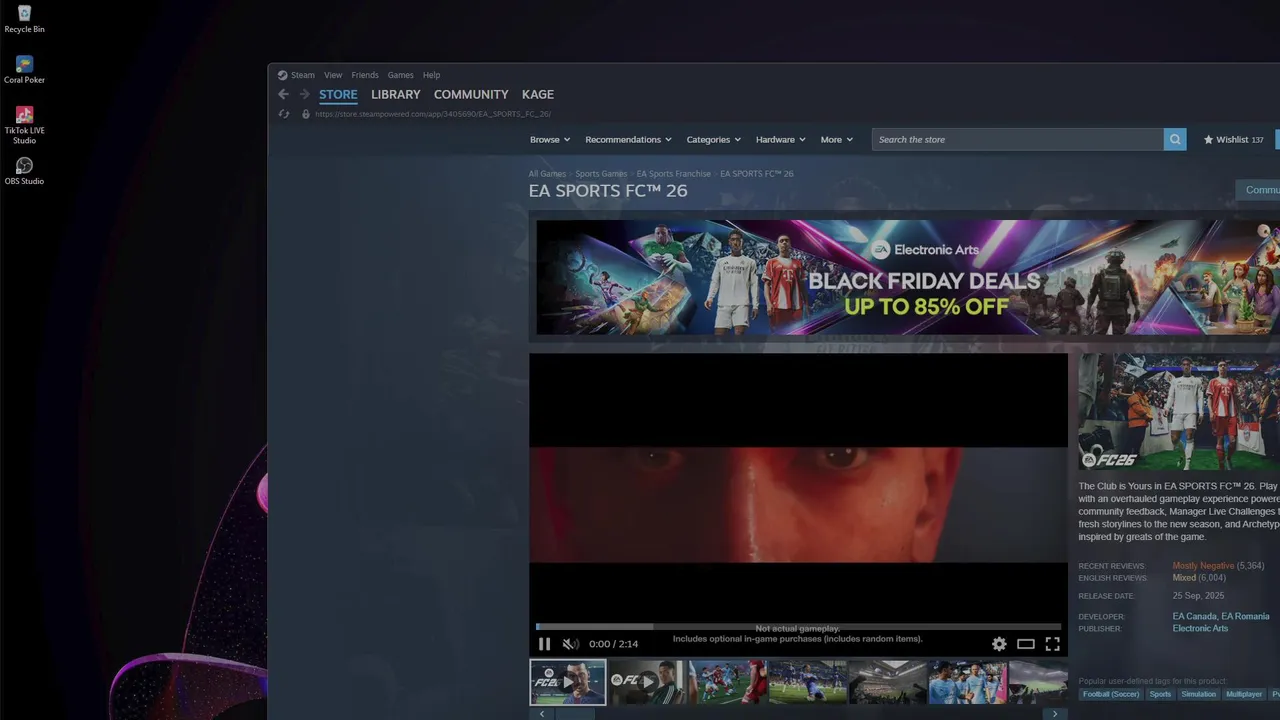The image size is (1280, 720).
Task: Click the Football (Soccer) tag
Action: [1110, 694]
